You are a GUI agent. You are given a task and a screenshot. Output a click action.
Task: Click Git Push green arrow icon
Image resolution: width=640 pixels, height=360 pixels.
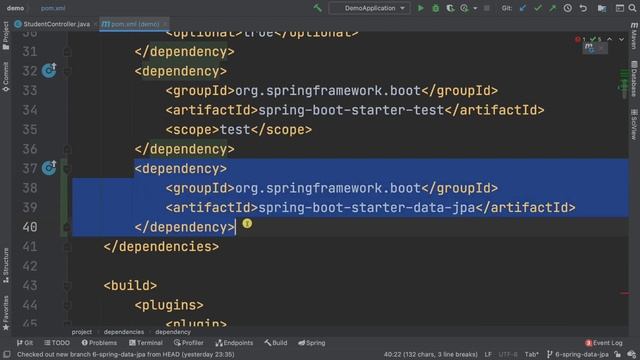552,8
